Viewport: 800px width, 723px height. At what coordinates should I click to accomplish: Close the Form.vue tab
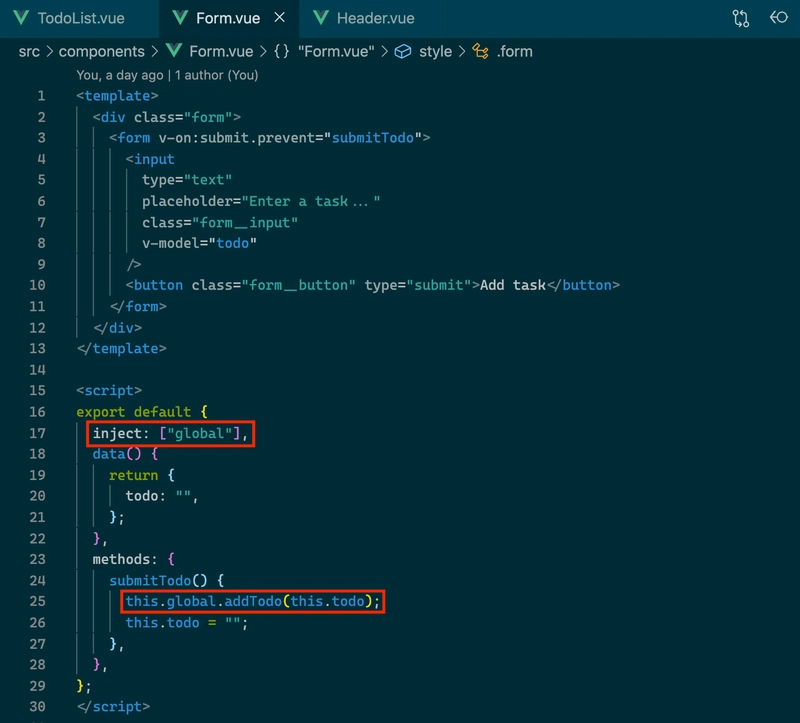point(280,17)
